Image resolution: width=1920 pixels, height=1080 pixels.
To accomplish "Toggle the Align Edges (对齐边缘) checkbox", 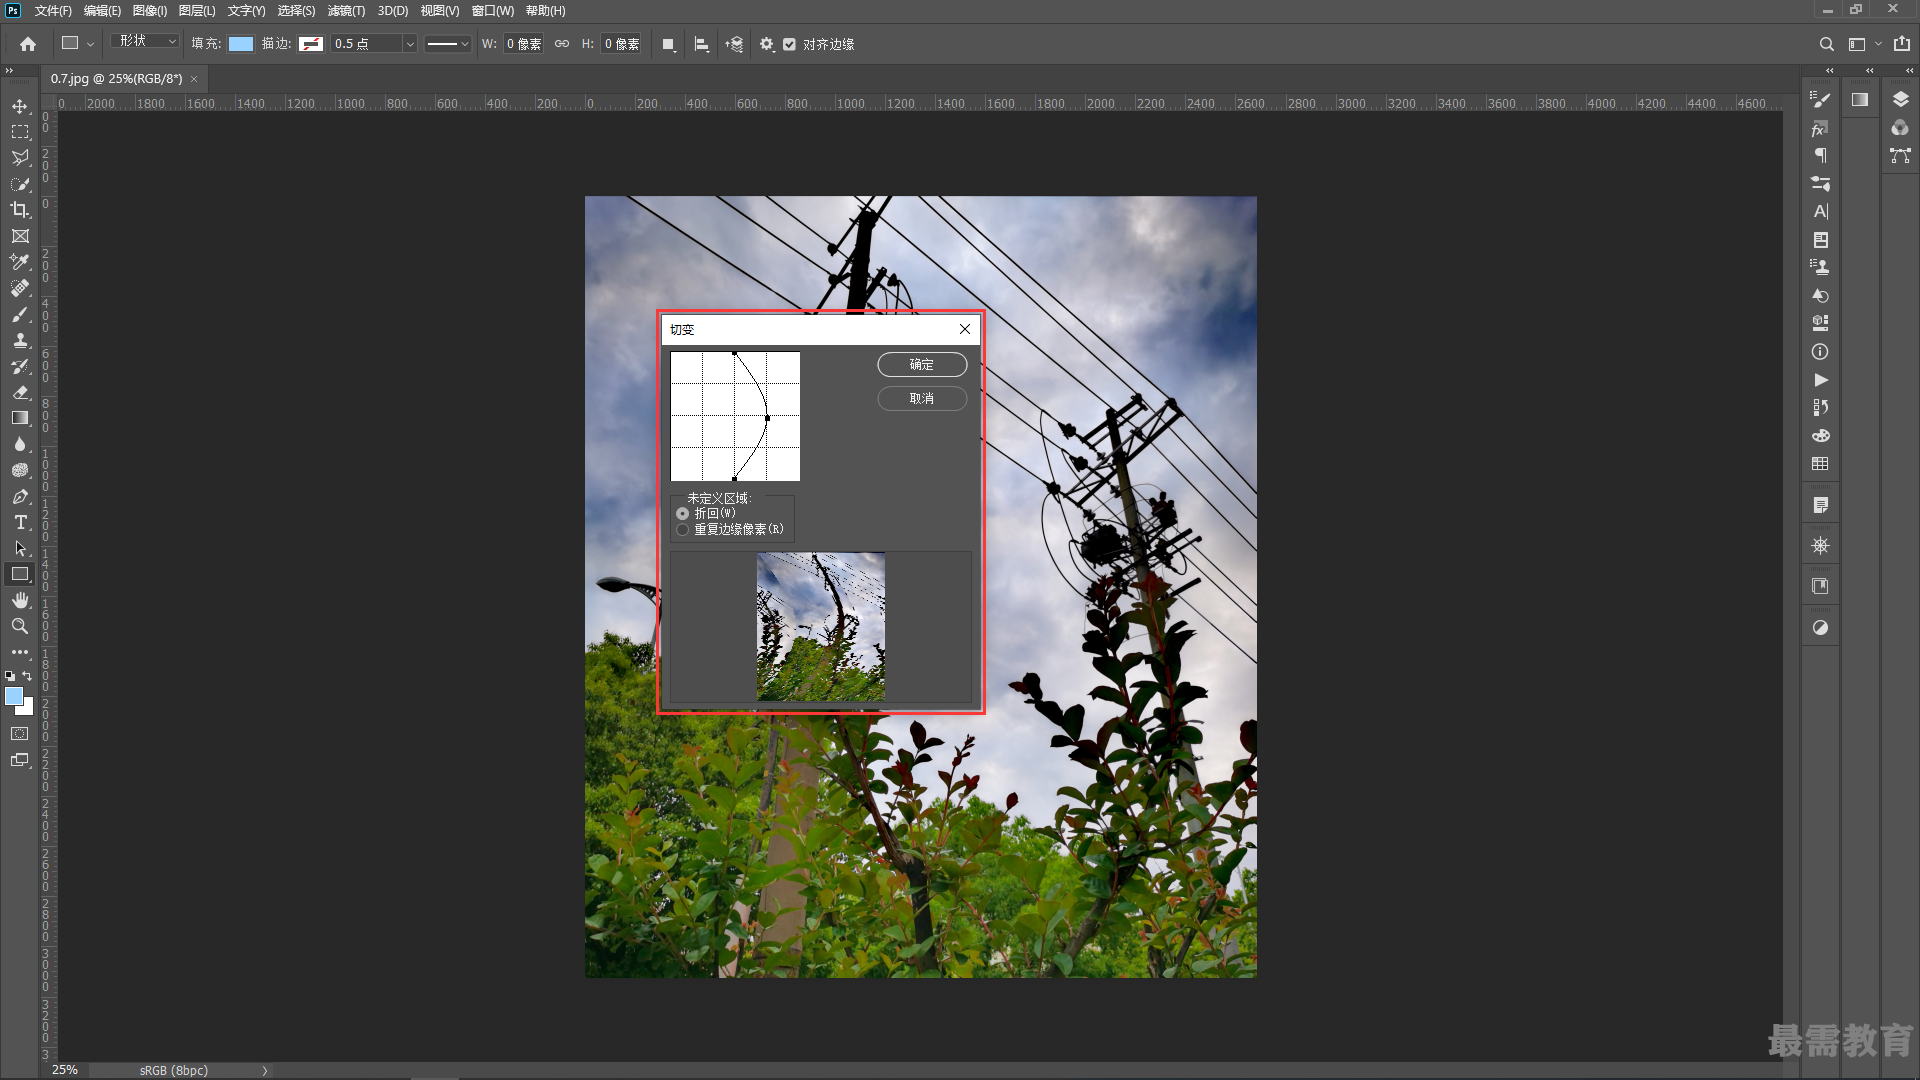I will pyautogui.click(x=790, y=44).
